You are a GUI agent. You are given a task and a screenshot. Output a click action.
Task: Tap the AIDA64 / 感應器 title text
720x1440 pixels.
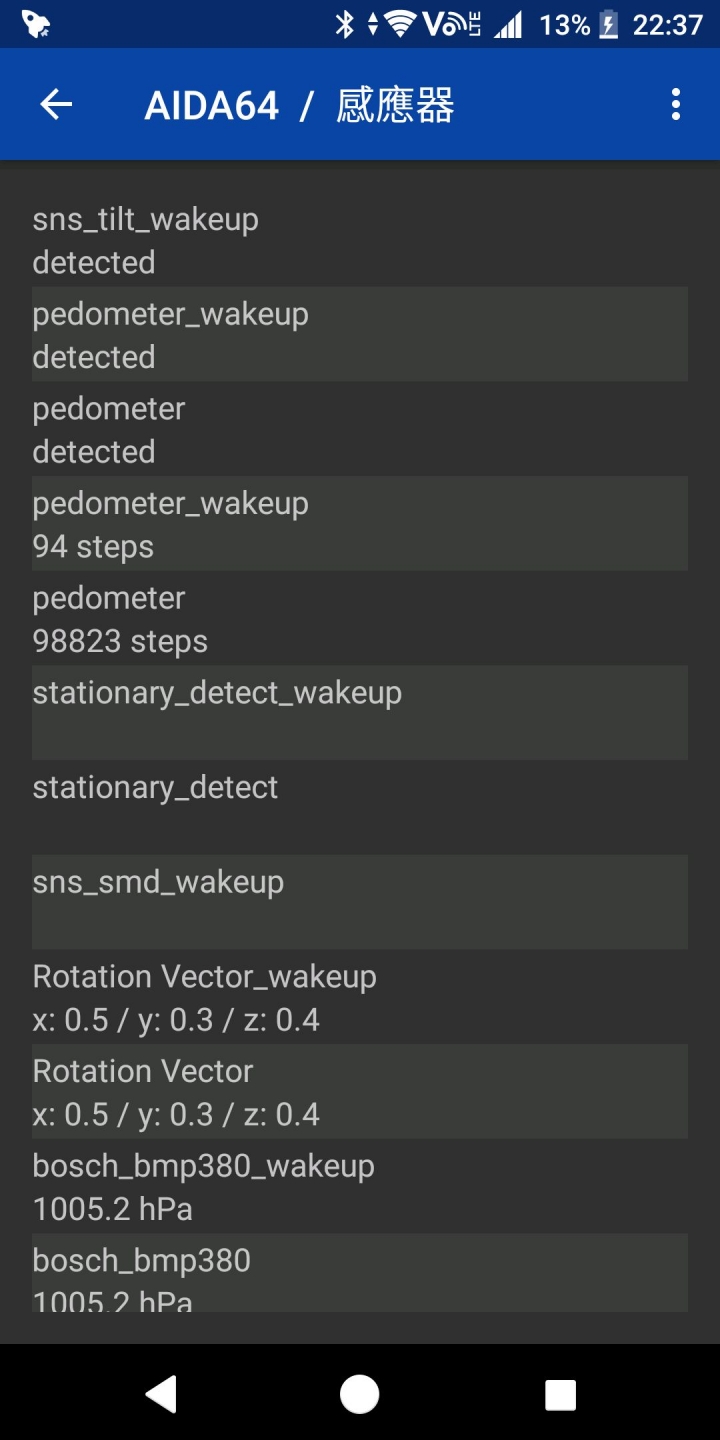(299, 105)
